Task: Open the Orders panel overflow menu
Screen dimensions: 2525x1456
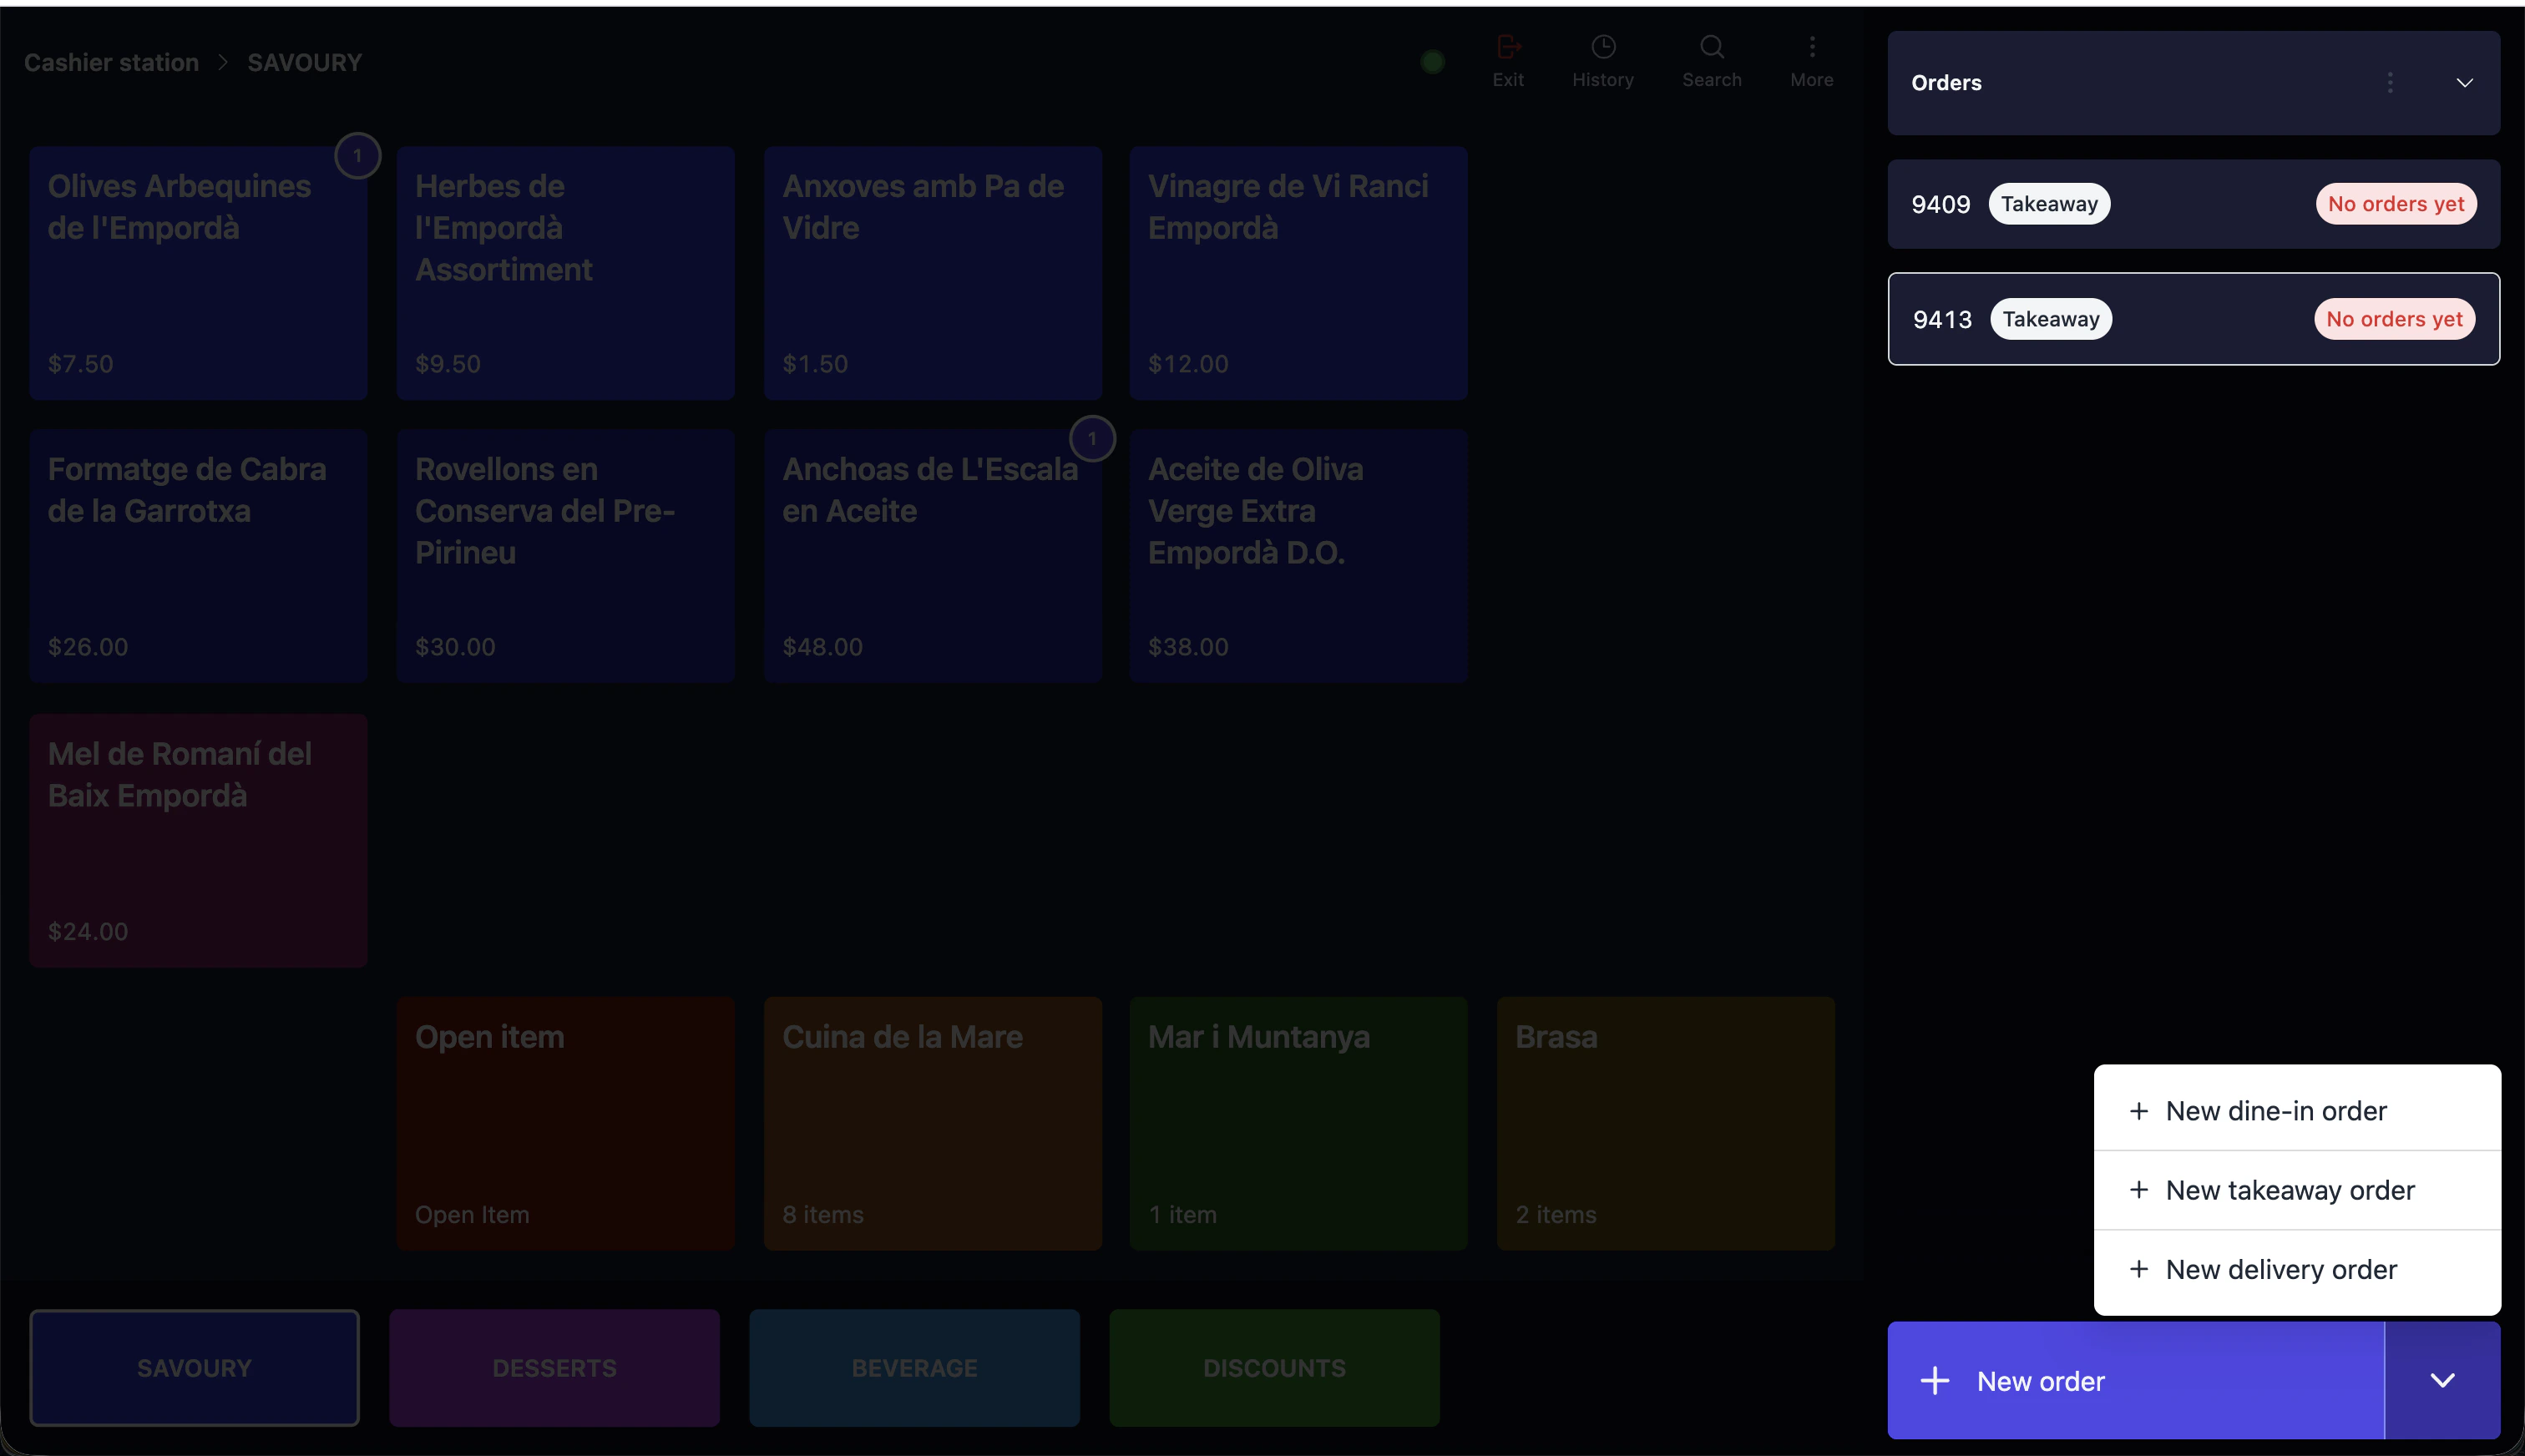Action: 2390,82
